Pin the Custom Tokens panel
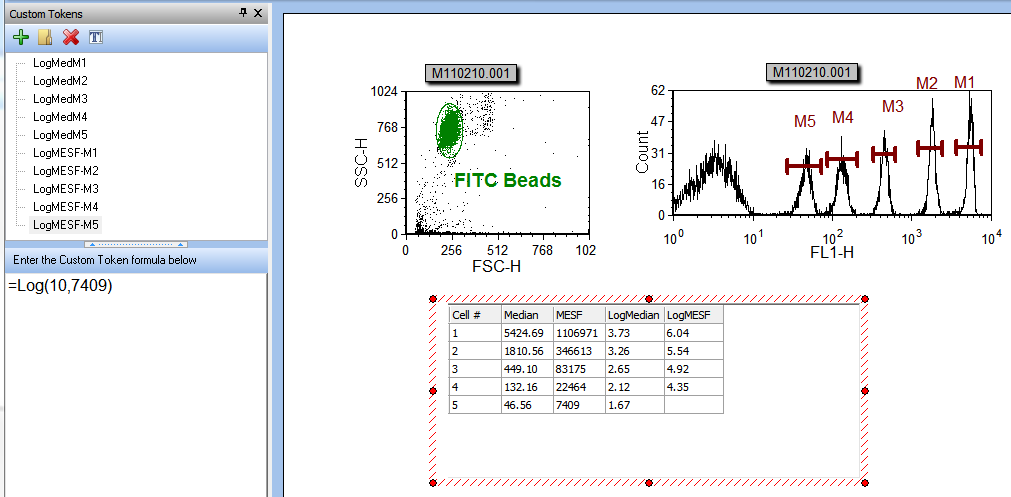The width and height of the screenshot is (1011, 497). pyautogui.click(x=243, y=13)
